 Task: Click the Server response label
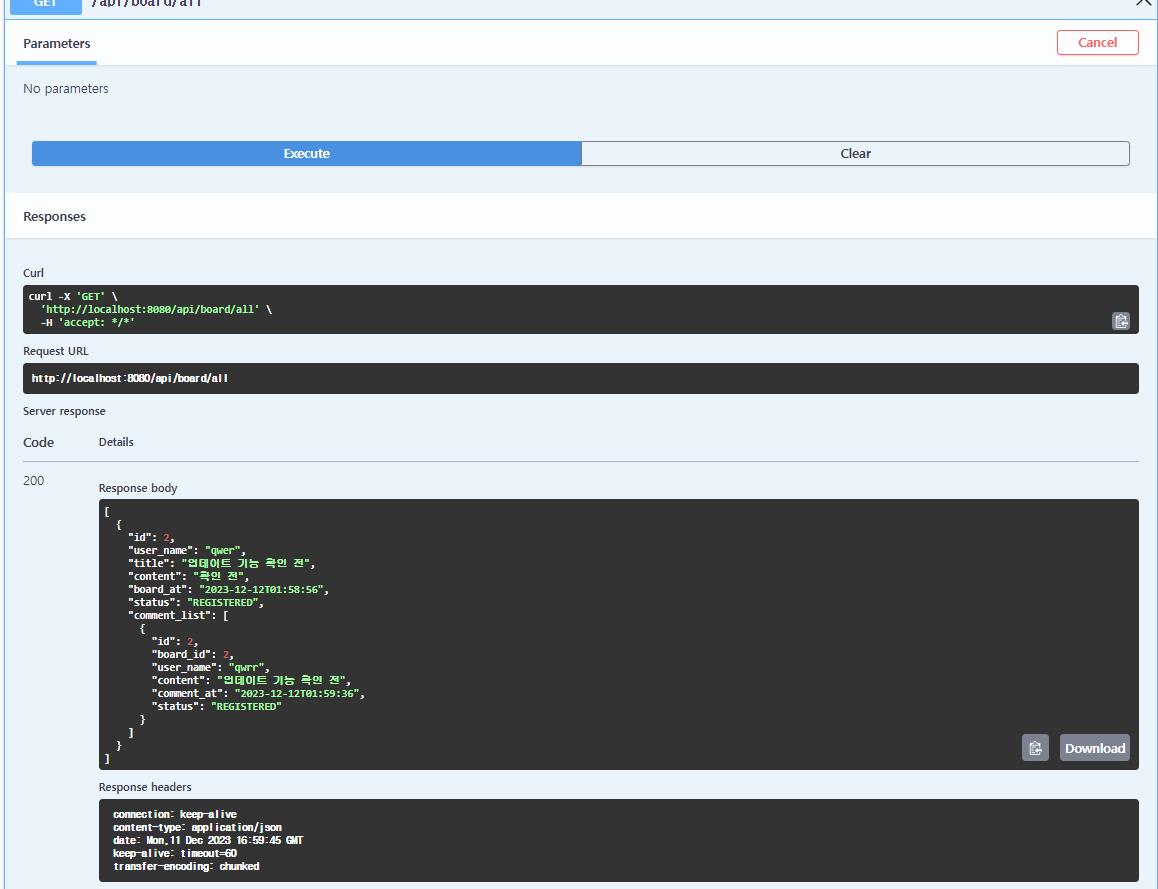click(64, 411)
